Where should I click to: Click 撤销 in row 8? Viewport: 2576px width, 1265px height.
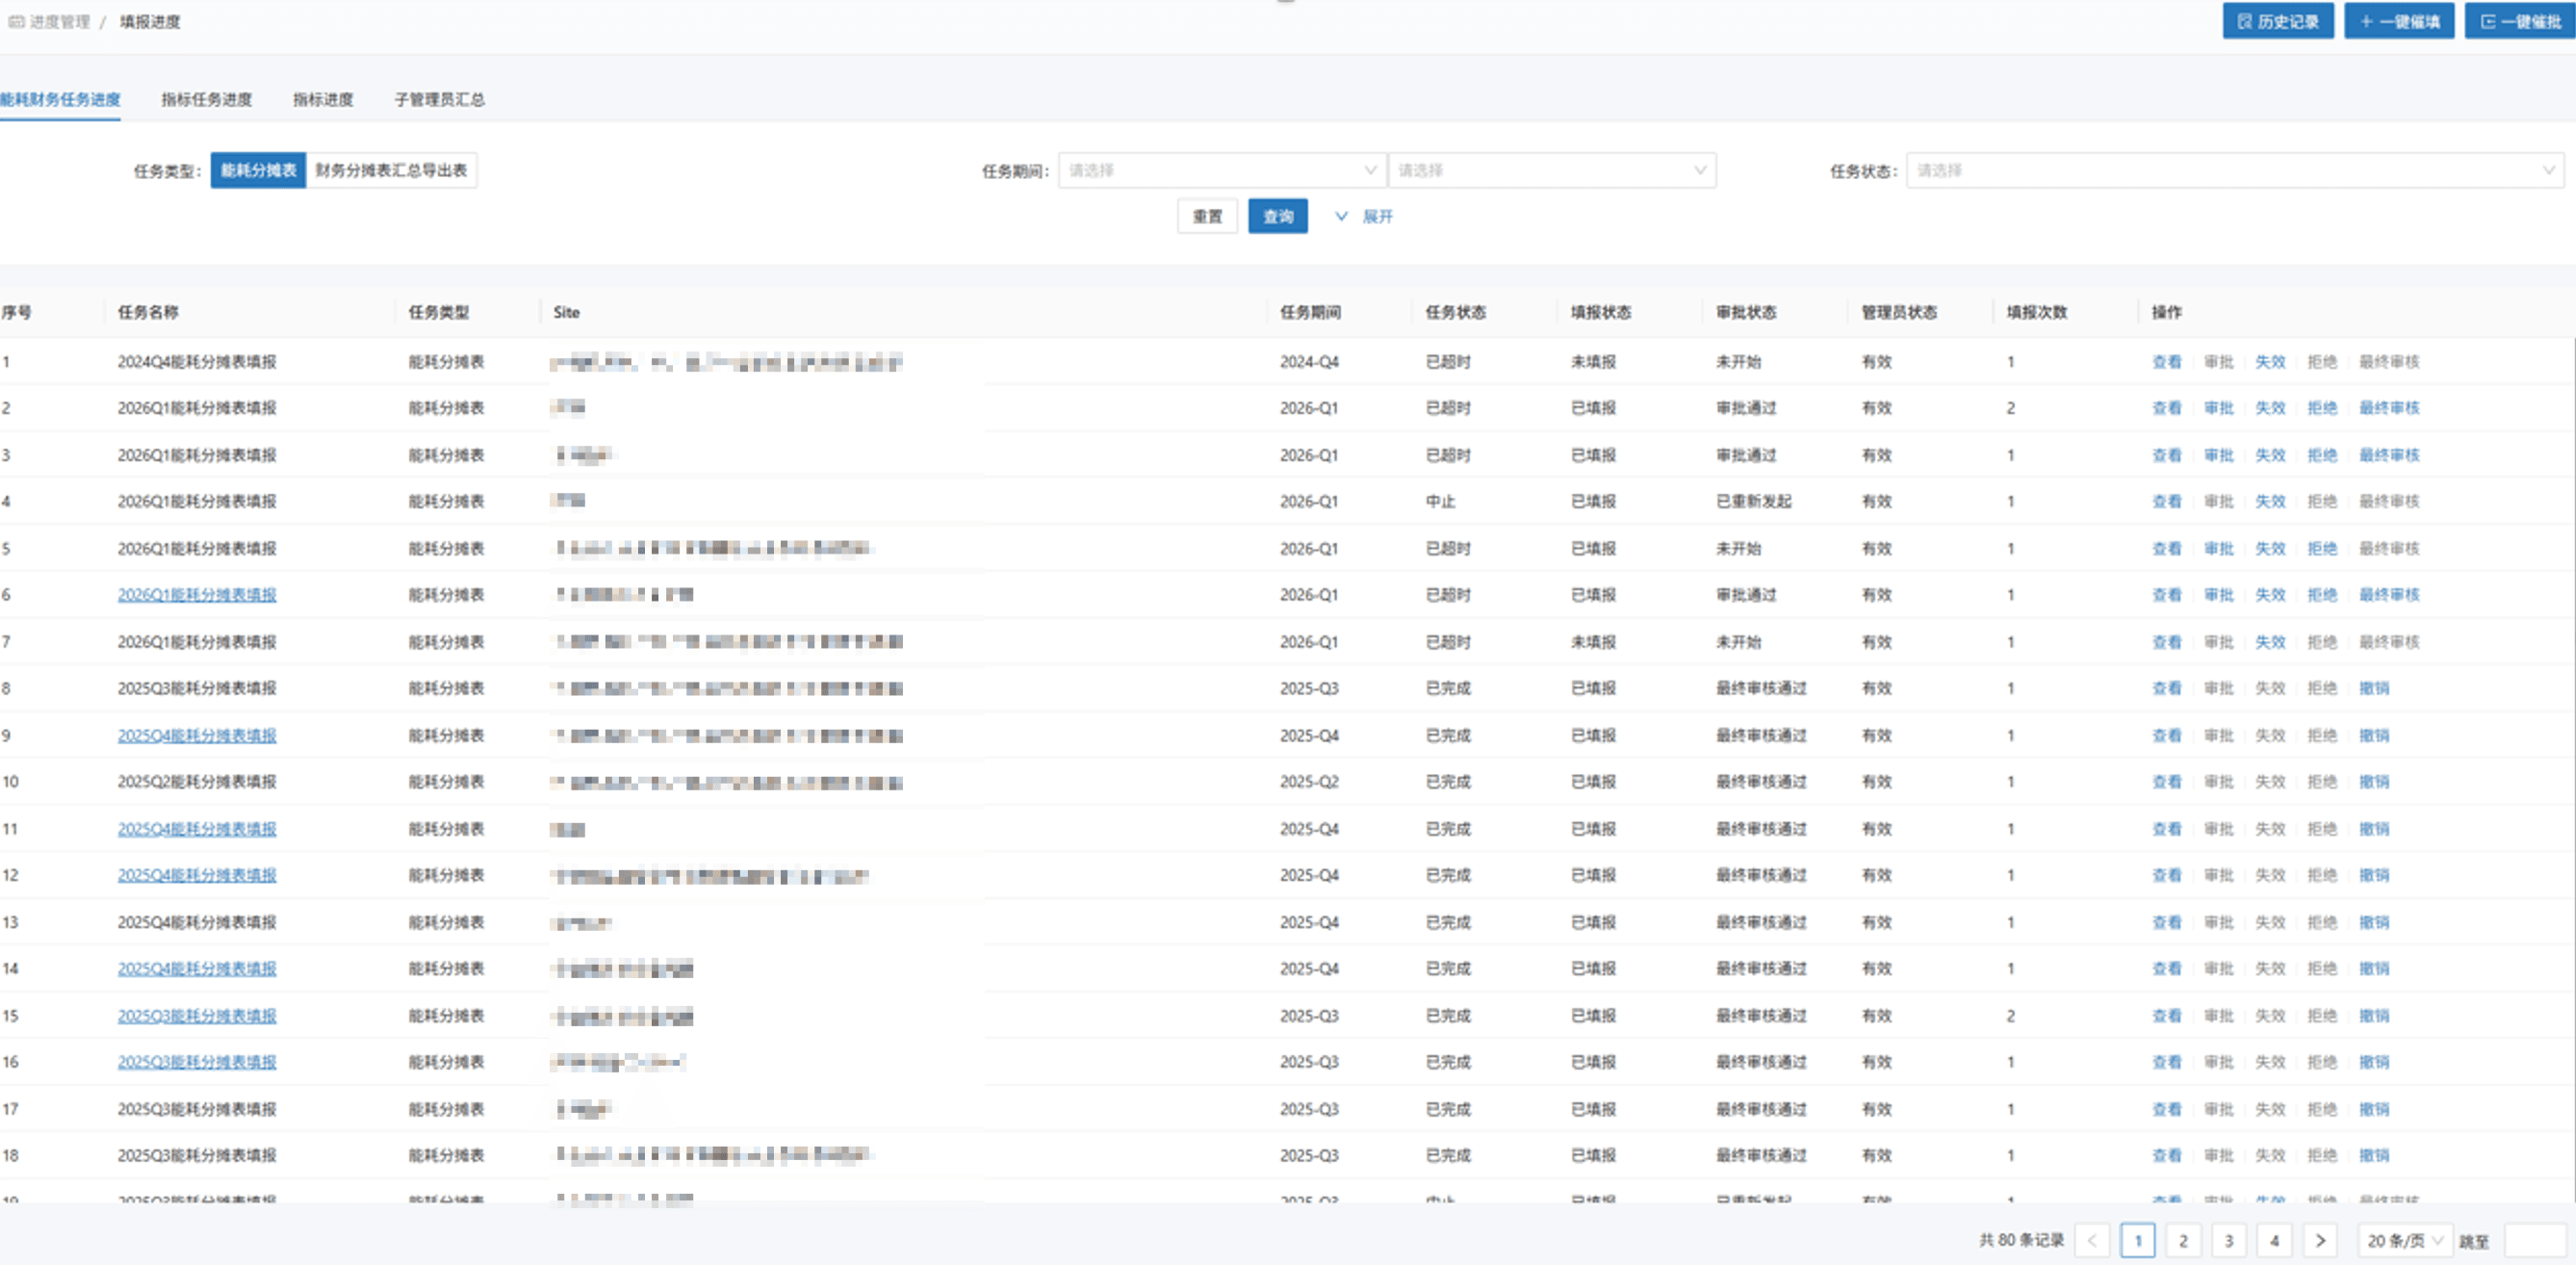2374,688
